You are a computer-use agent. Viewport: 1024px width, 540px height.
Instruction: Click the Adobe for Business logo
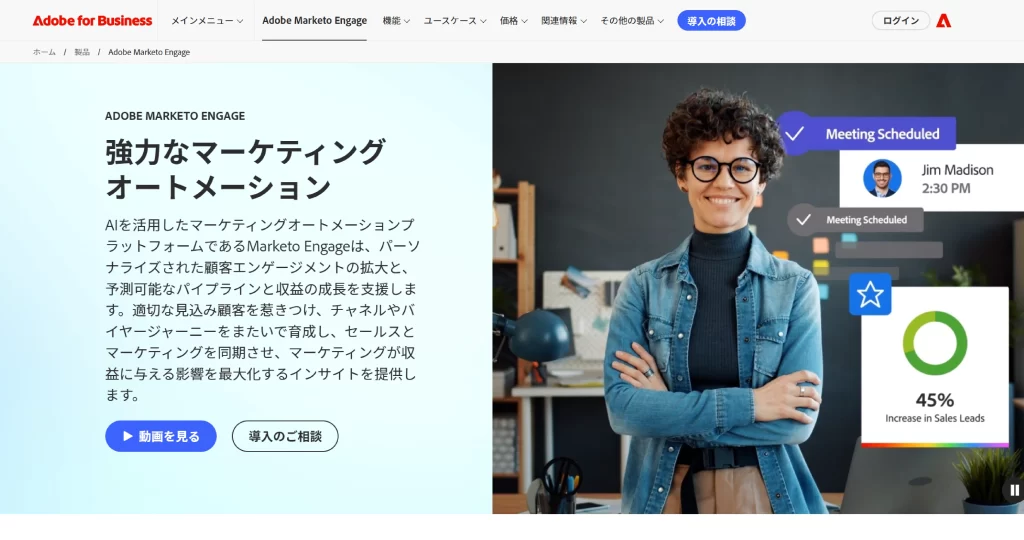pyautogui.click(x=92, y=21)
